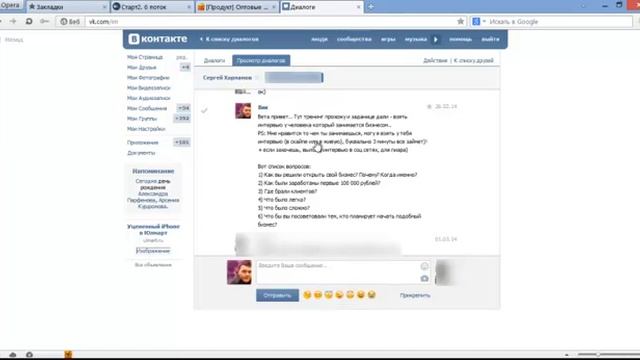Focus the vk.com address bar
640x360 pixels.
tap(269, 22)
